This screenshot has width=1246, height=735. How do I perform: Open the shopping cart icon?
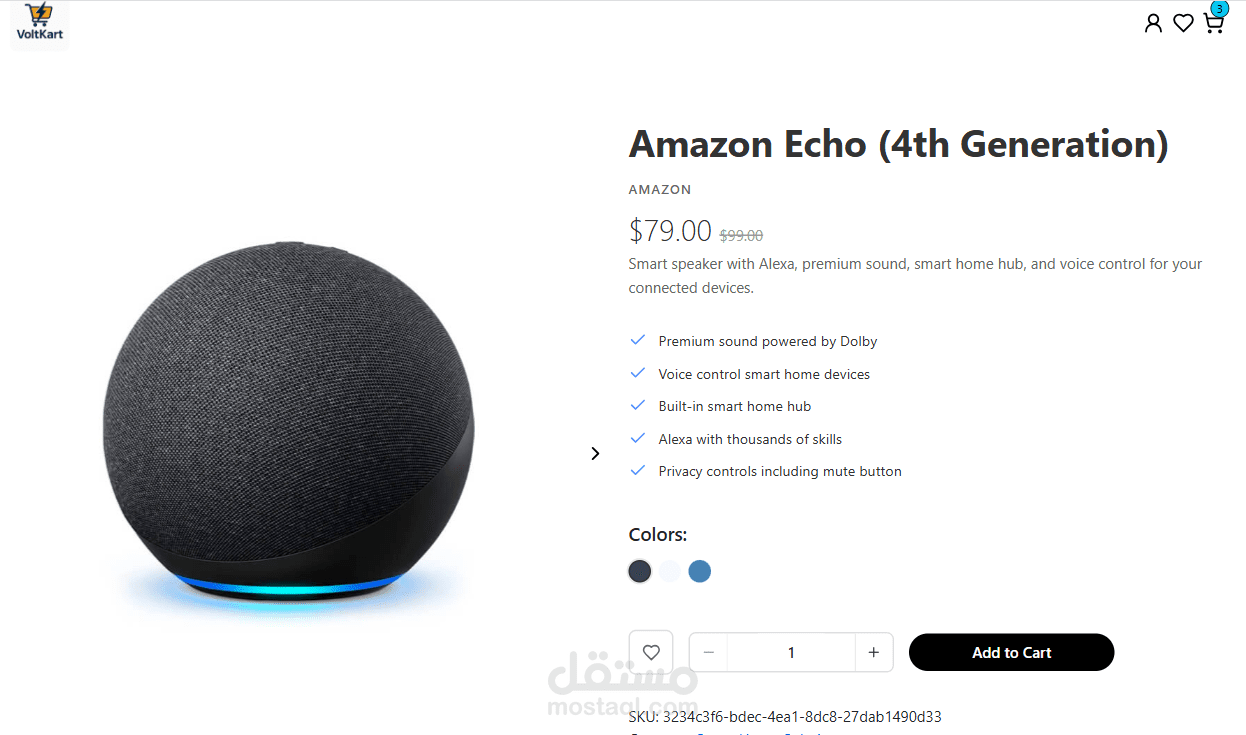[x=1213, y=24]
